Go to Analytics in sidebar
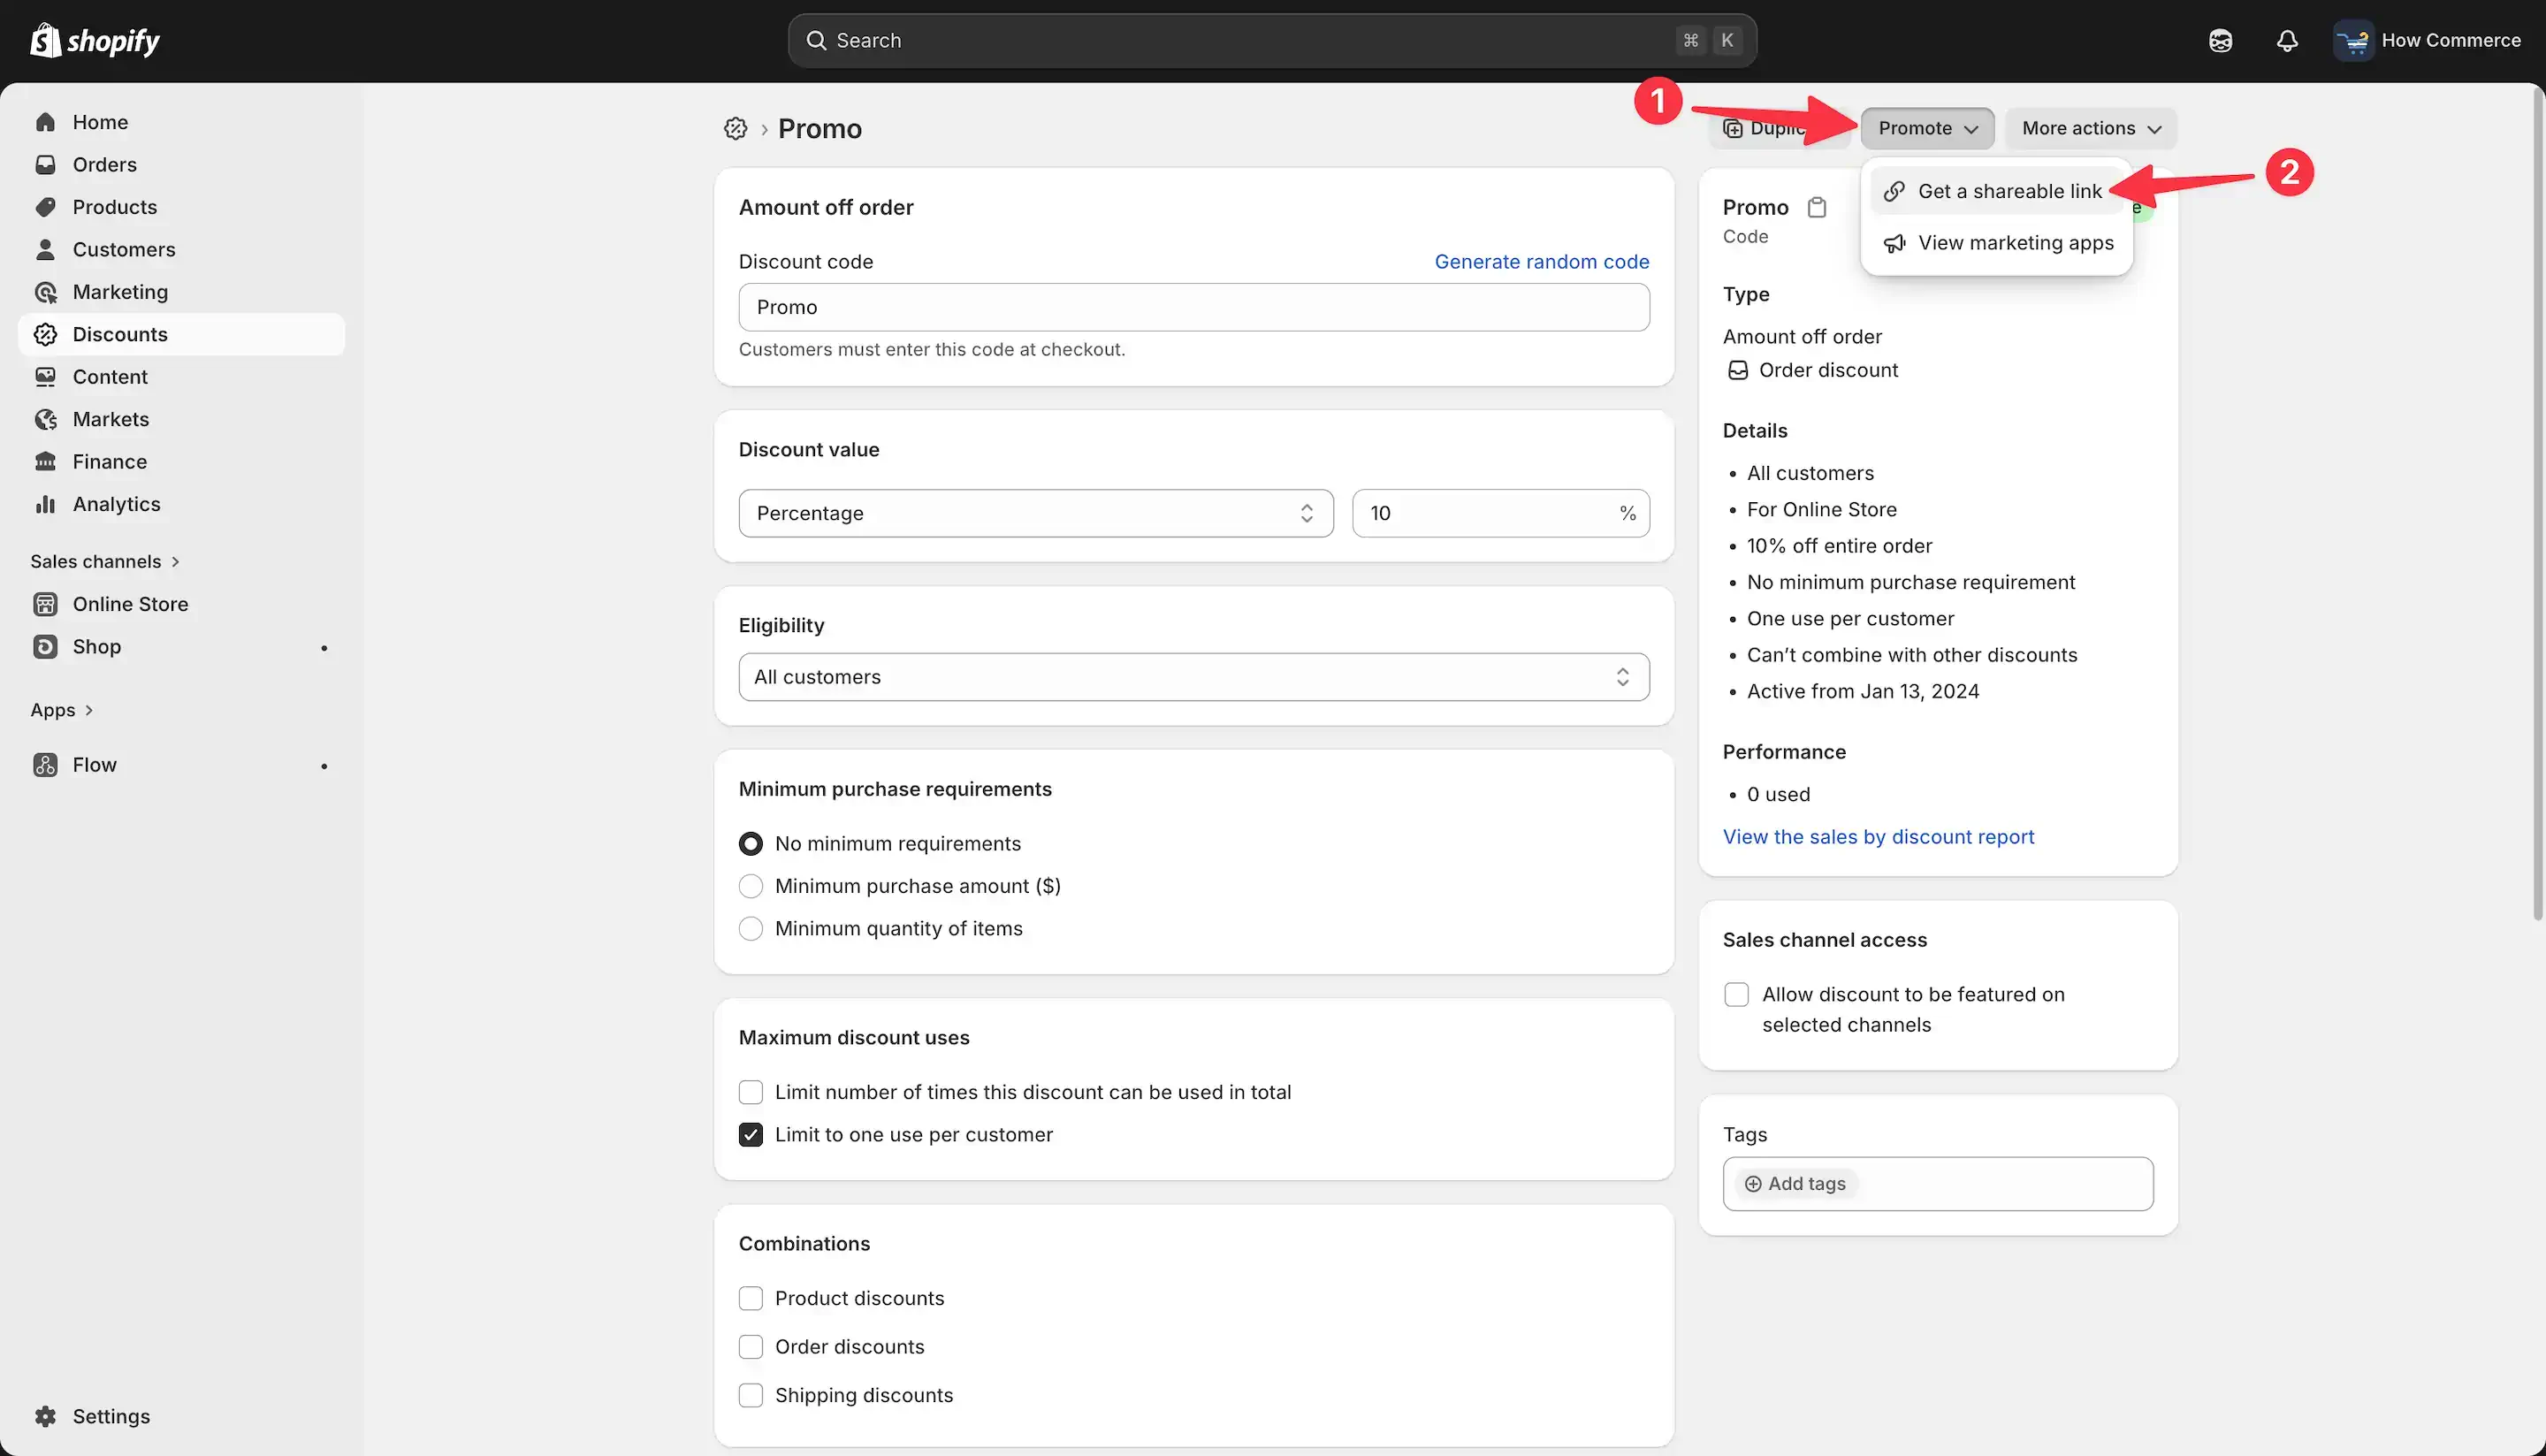The image size is (2546, 1456). click(x=116, y=504)
